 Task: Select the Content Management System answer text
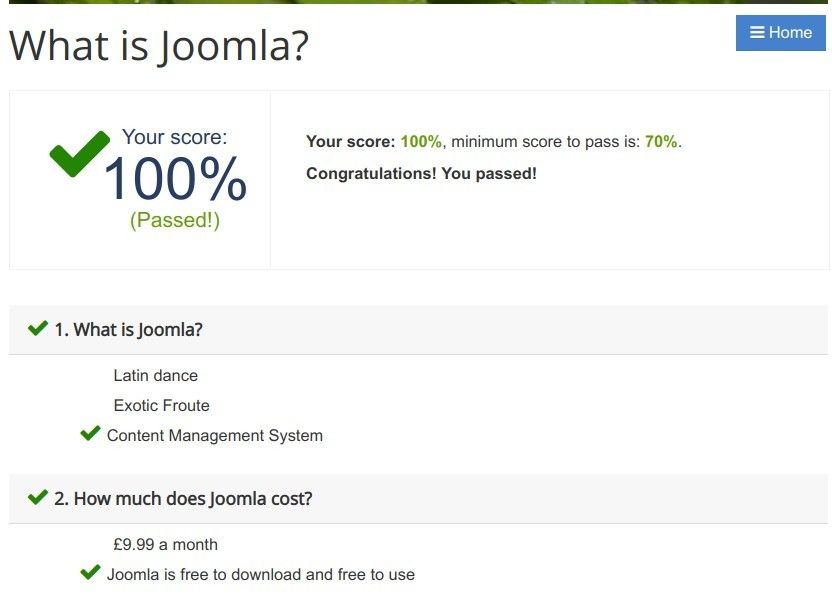[215, 436]
